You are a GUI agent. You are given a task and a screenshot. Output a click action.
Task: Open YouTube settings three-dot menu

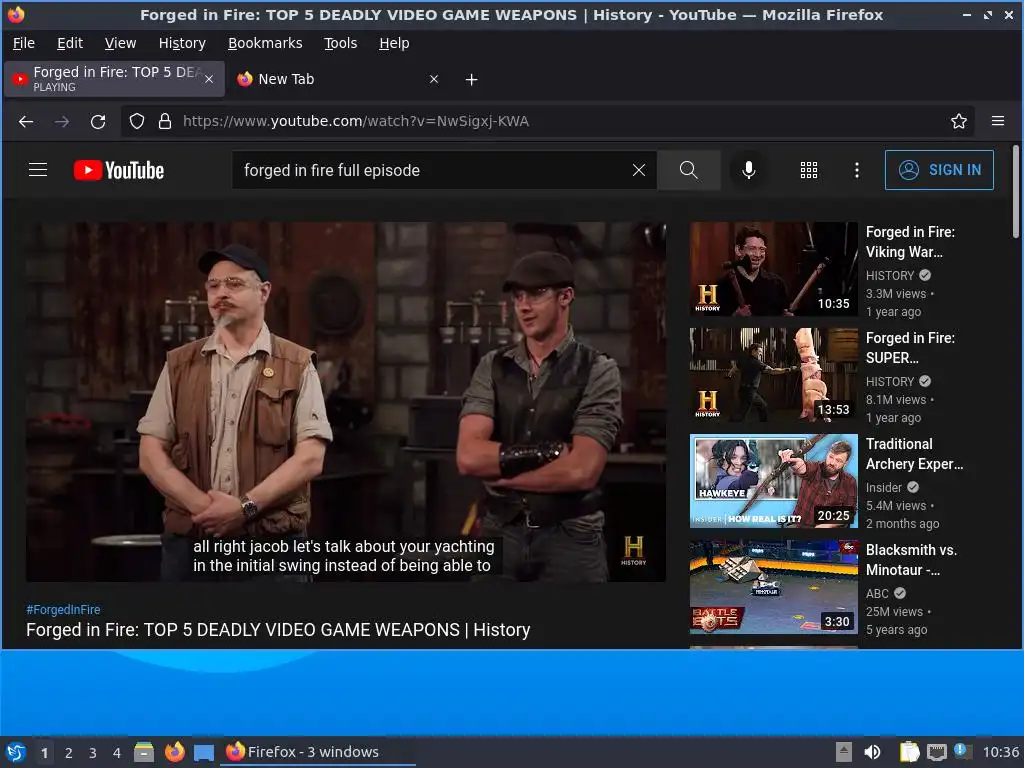857,170
